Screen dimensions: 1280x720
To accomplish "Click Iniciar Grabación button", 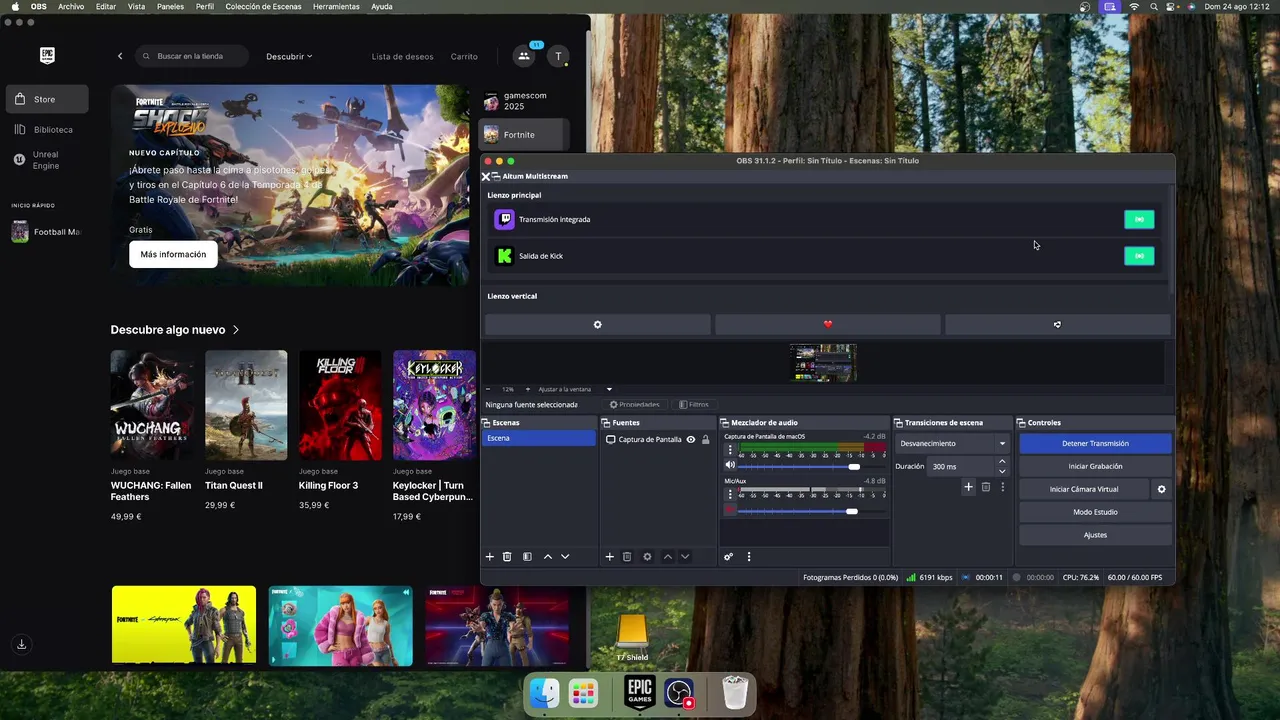I will 1095,466.
